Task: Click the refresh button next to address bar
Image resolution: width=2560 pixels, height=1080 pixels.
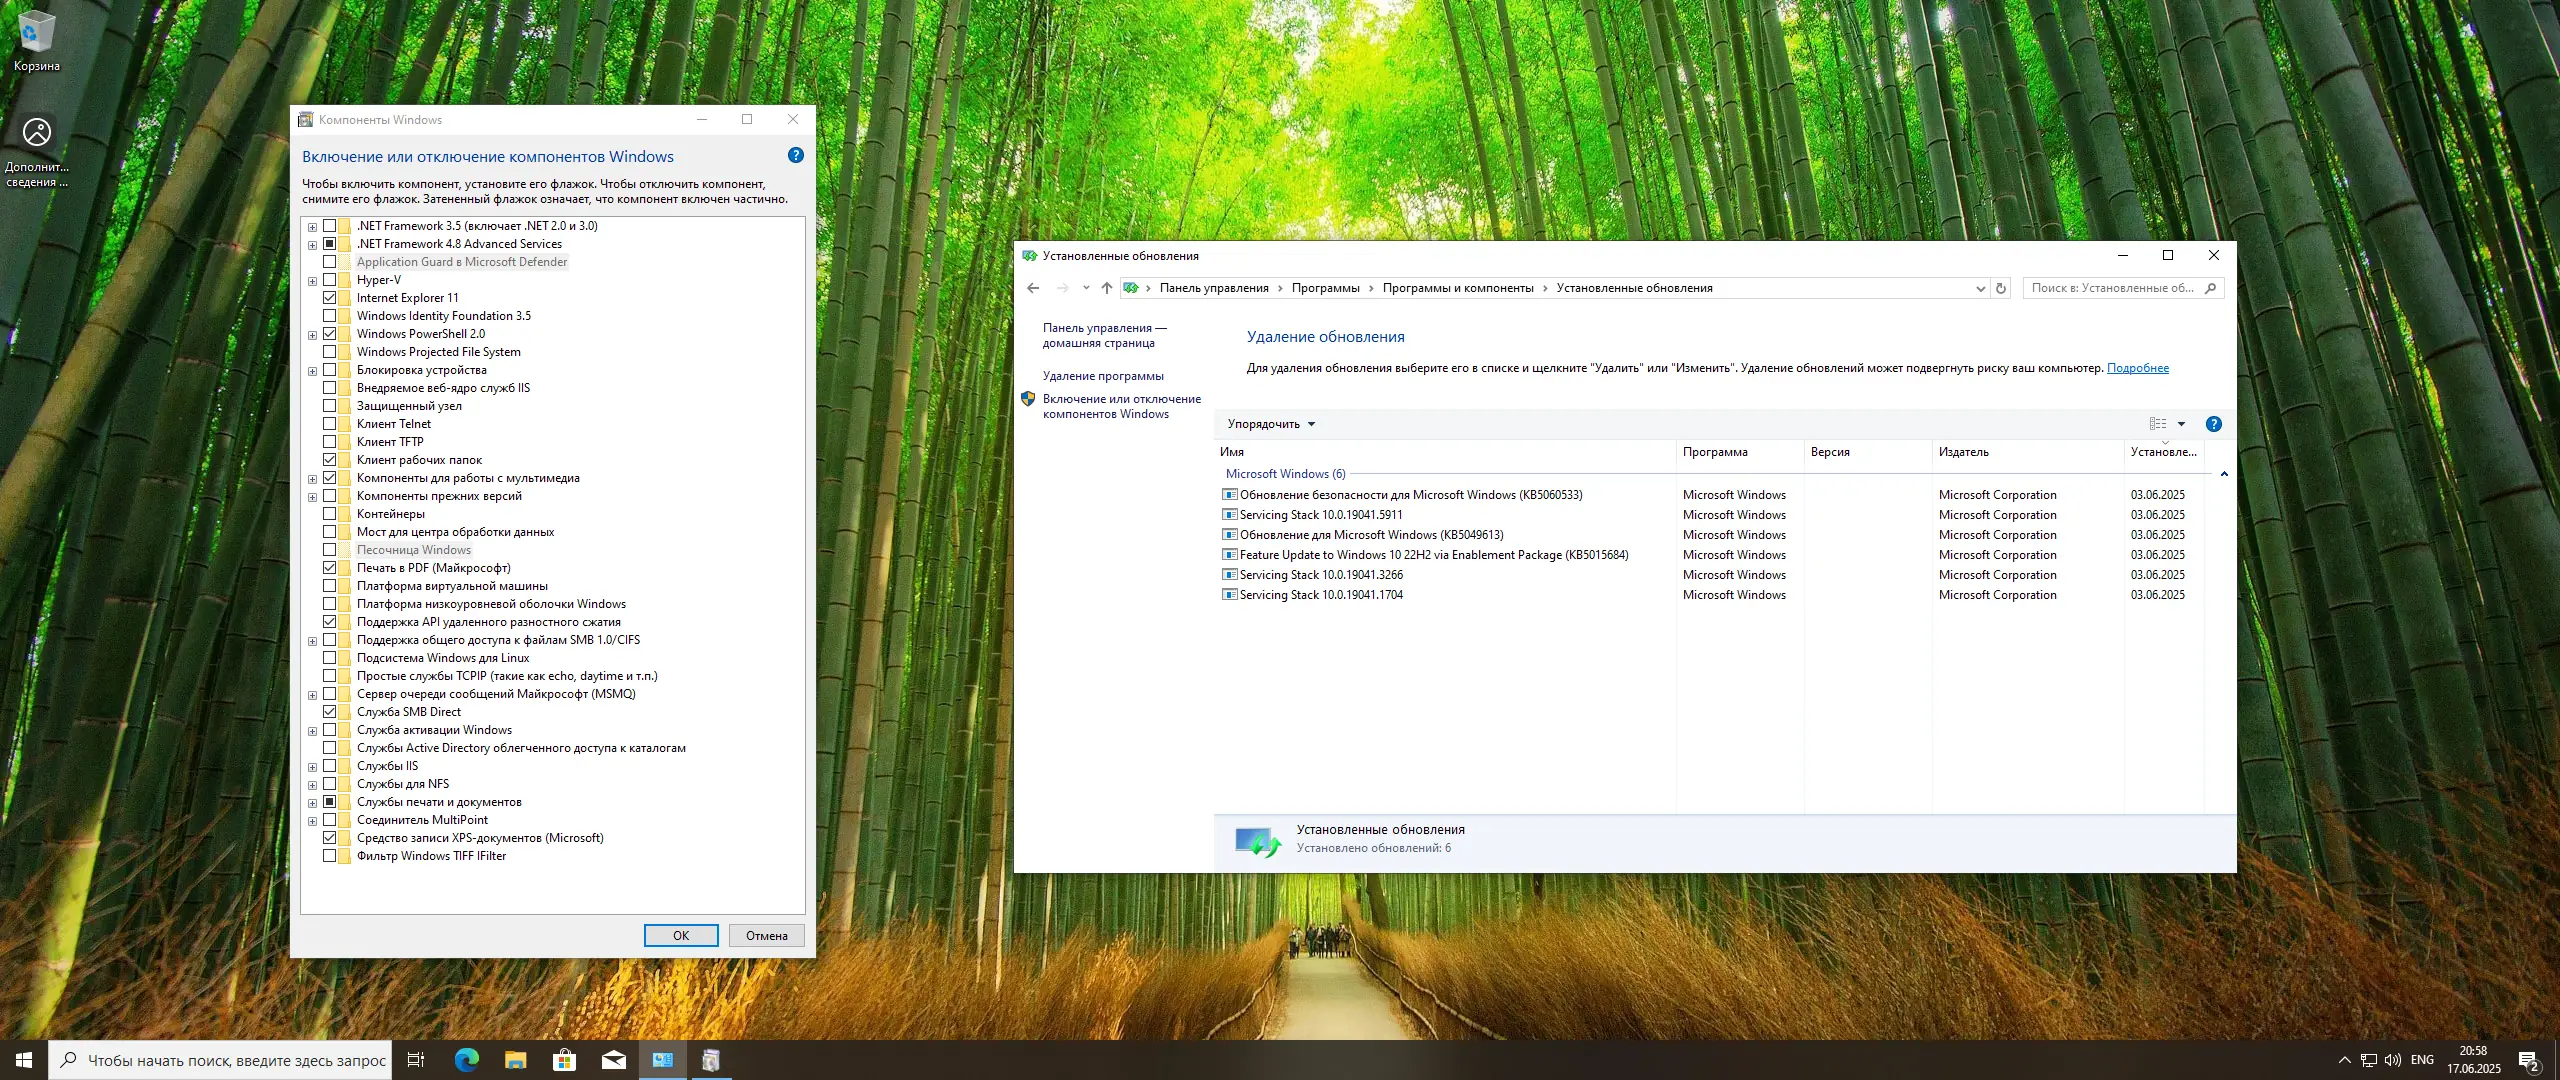Action: (x=2001, y=288)
